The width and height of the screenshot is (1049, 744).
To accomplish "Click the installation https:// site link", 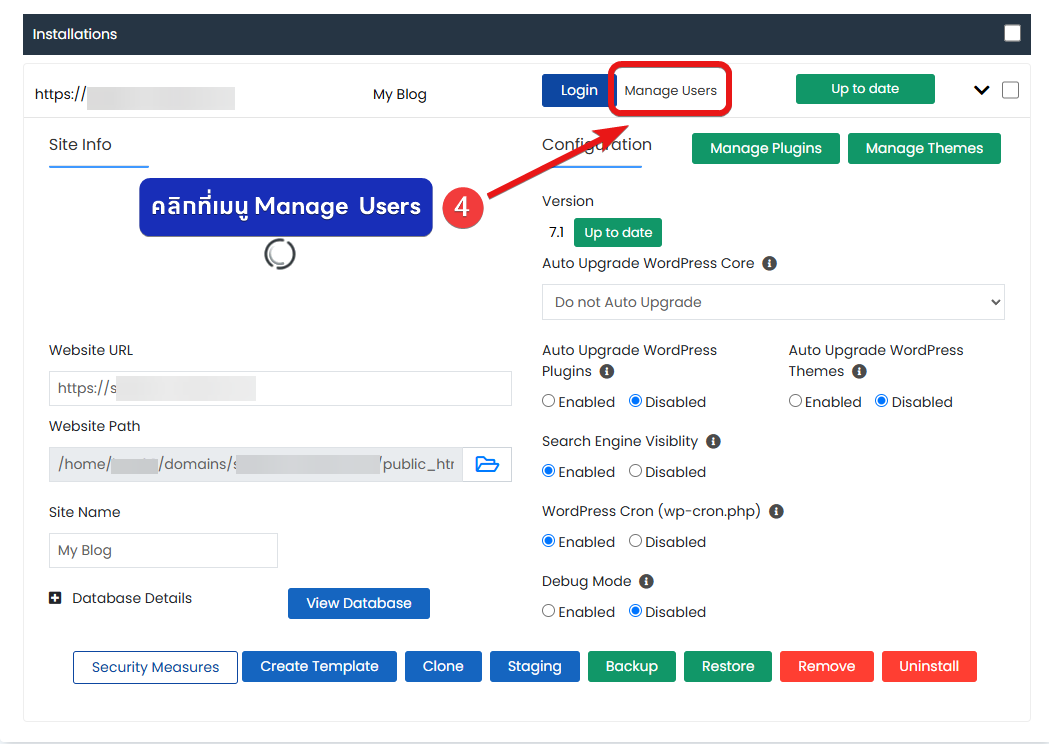I will pos(134,95).
